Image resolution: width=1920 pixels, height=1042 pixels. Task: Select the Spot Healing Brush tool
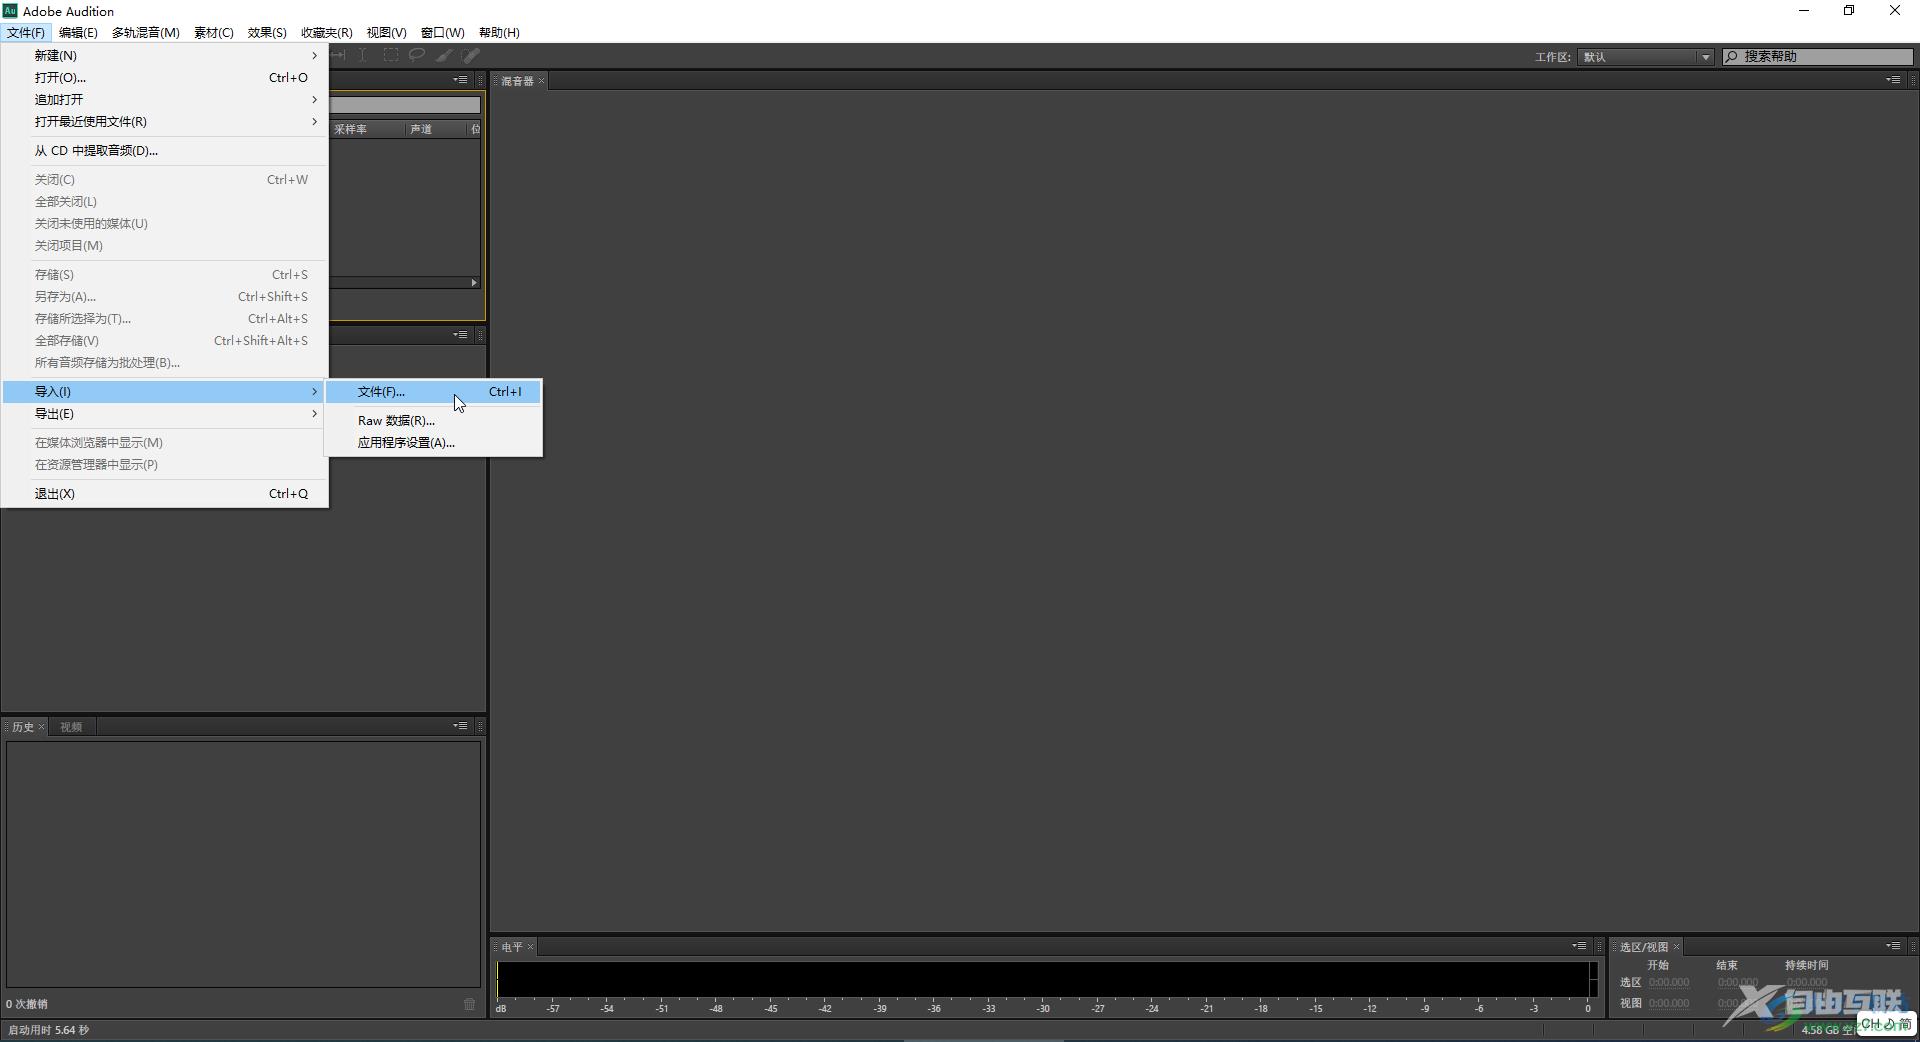[x=471, y=56]
